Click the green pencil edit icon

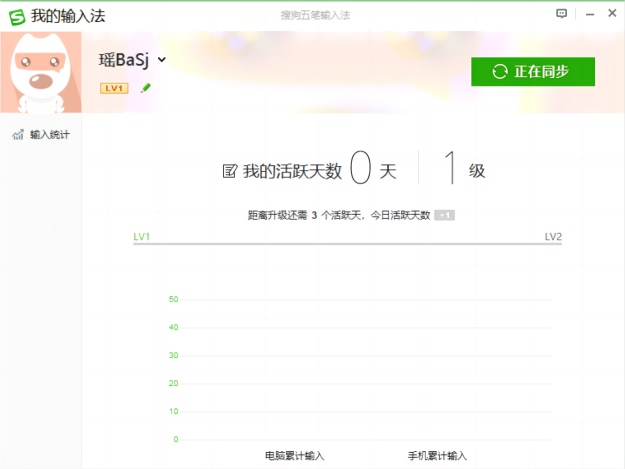point(146,88)
